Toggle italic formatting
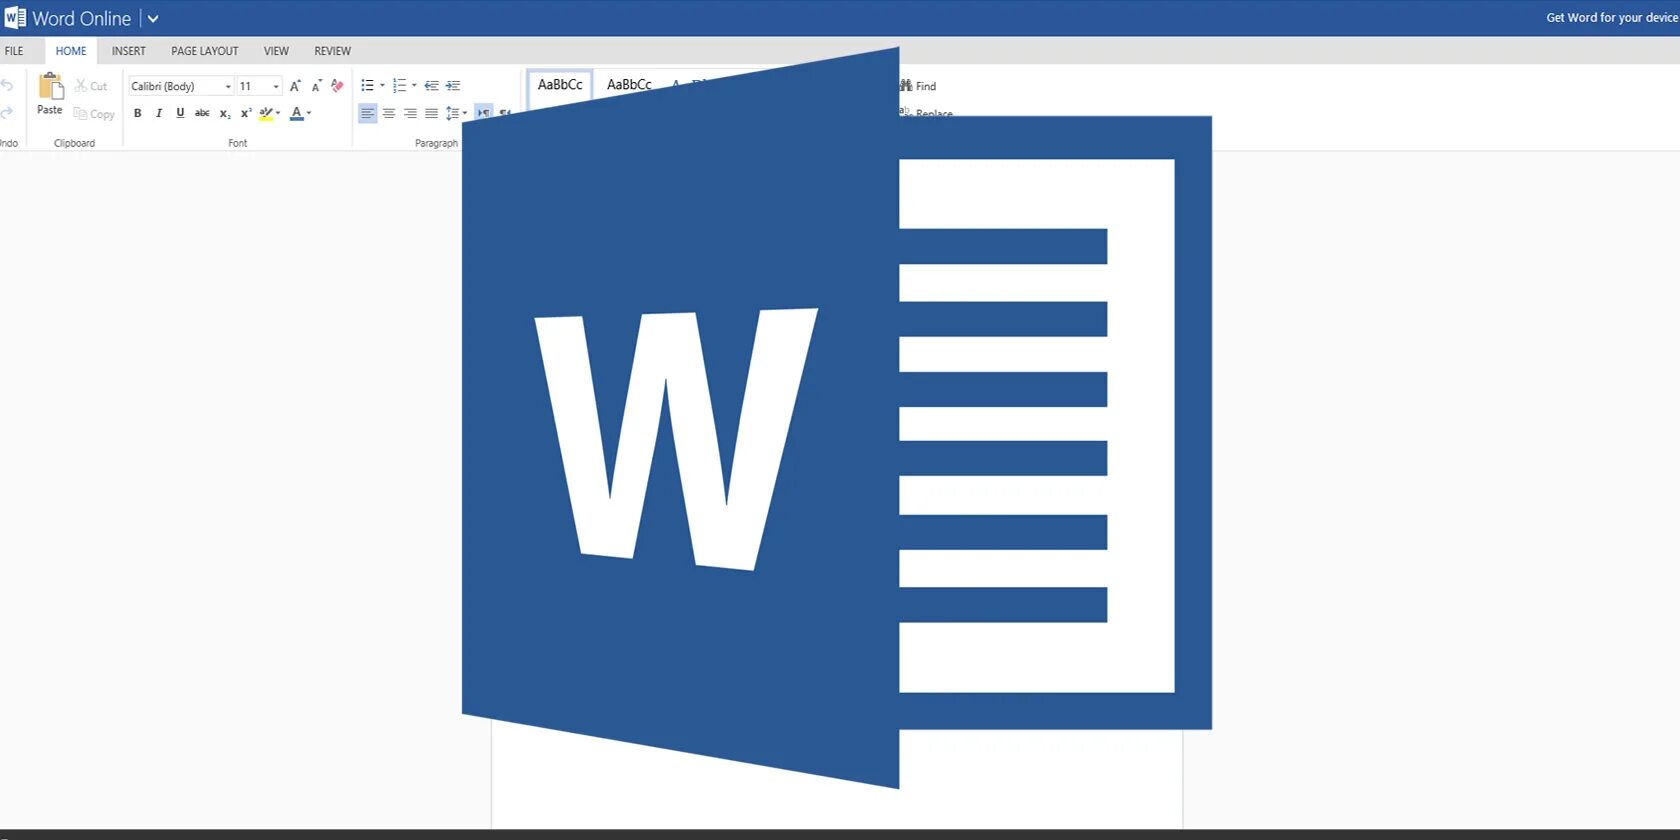The width and height of the screenshot is (1680, 840). point(158,114)
